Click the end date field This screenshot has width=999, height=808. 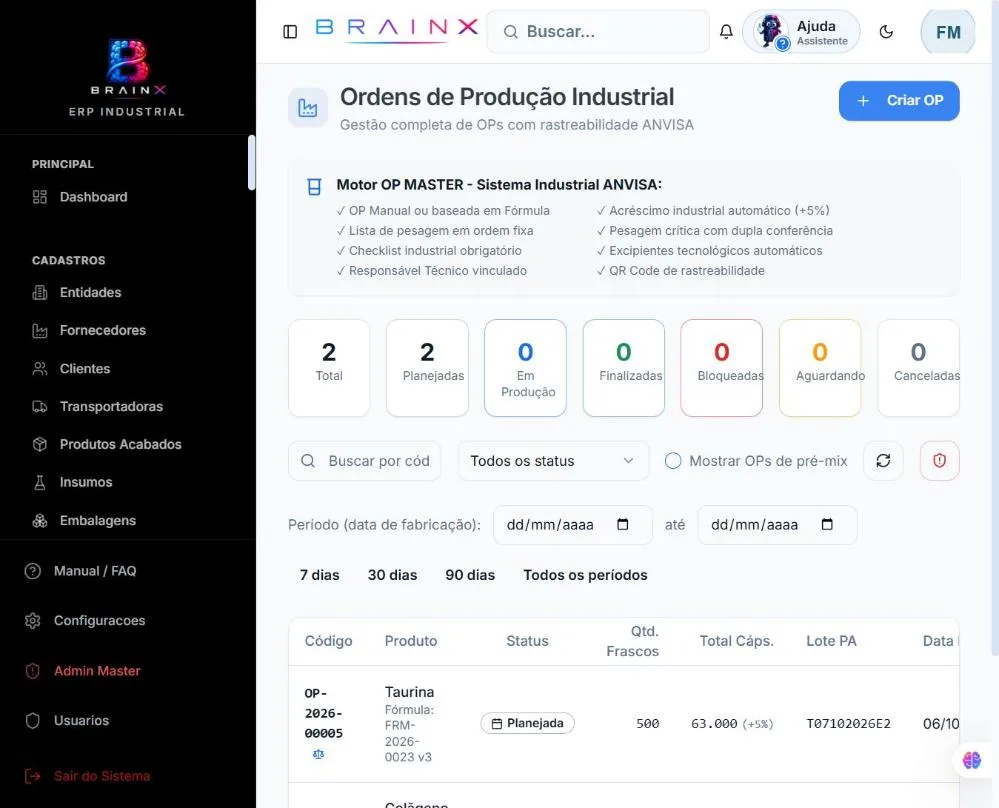click(777, 524)
